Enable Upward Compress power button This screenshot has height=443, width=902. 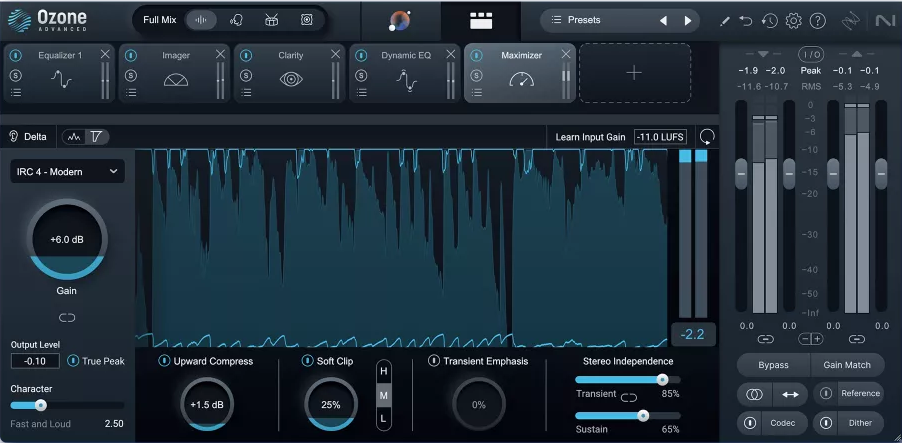[x=164, y=361]
